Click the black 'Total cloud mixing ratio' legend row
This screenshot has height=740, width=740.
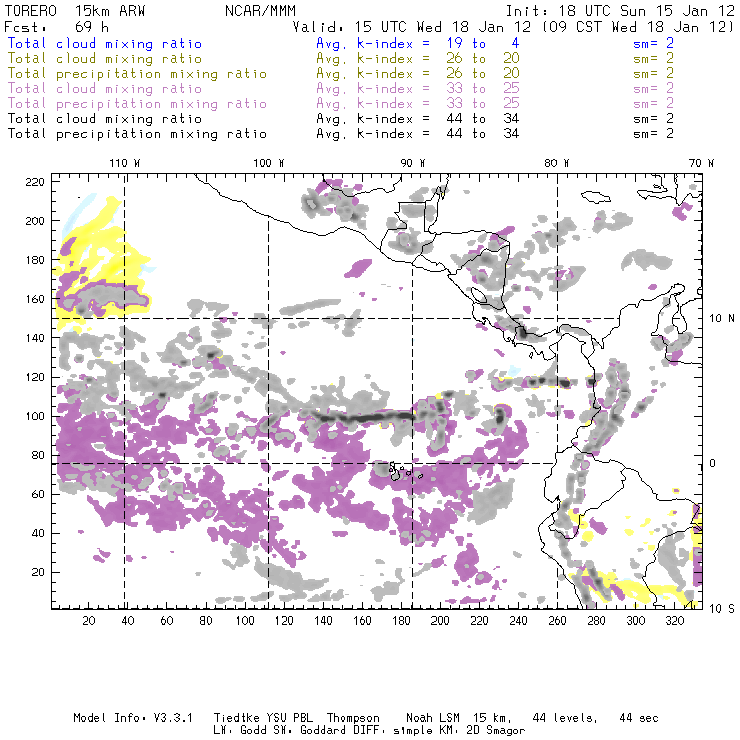click(x=105, y=118)
